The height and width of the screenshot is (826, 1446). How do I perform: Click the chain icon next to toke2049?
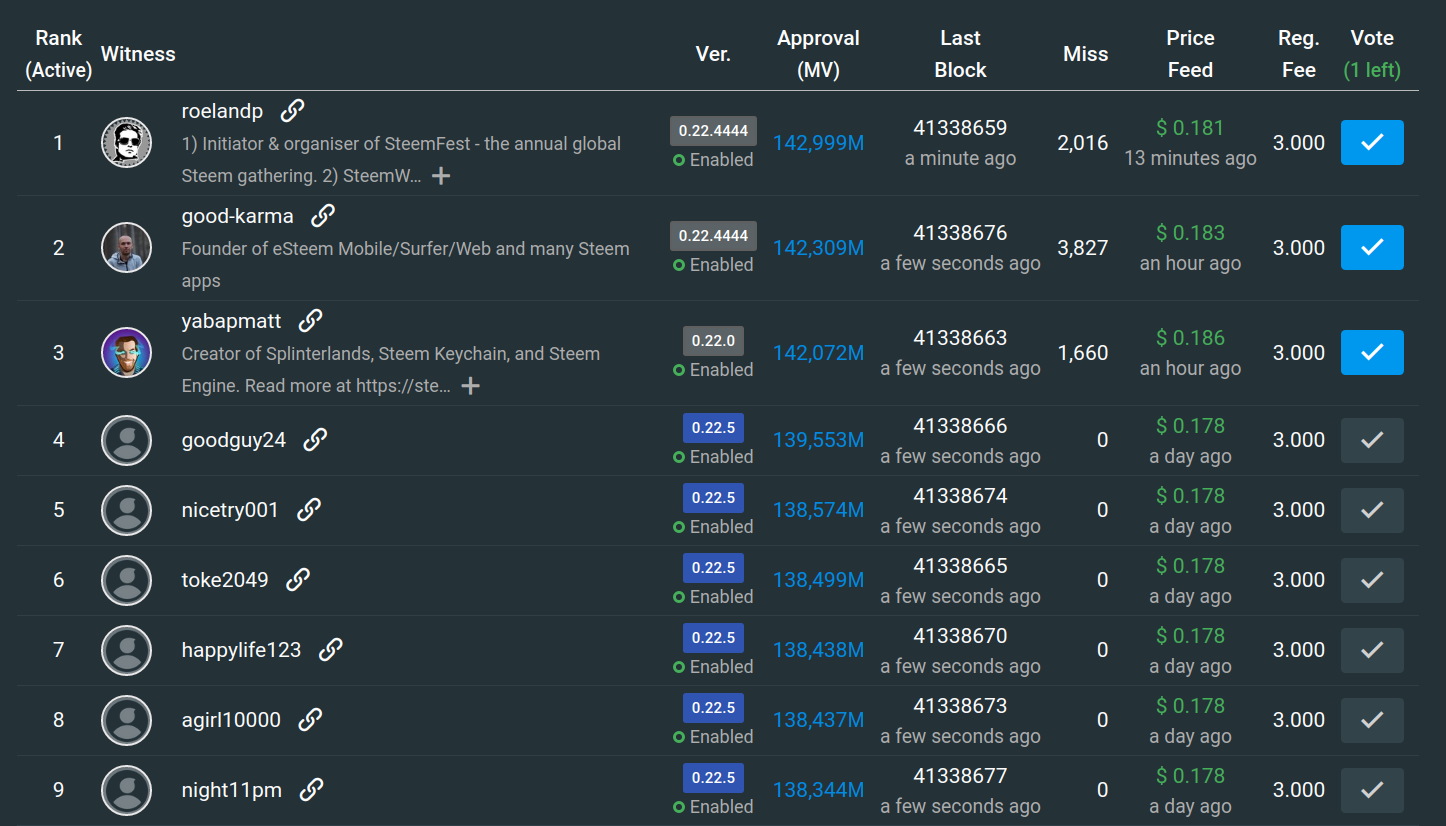[297, 580]
